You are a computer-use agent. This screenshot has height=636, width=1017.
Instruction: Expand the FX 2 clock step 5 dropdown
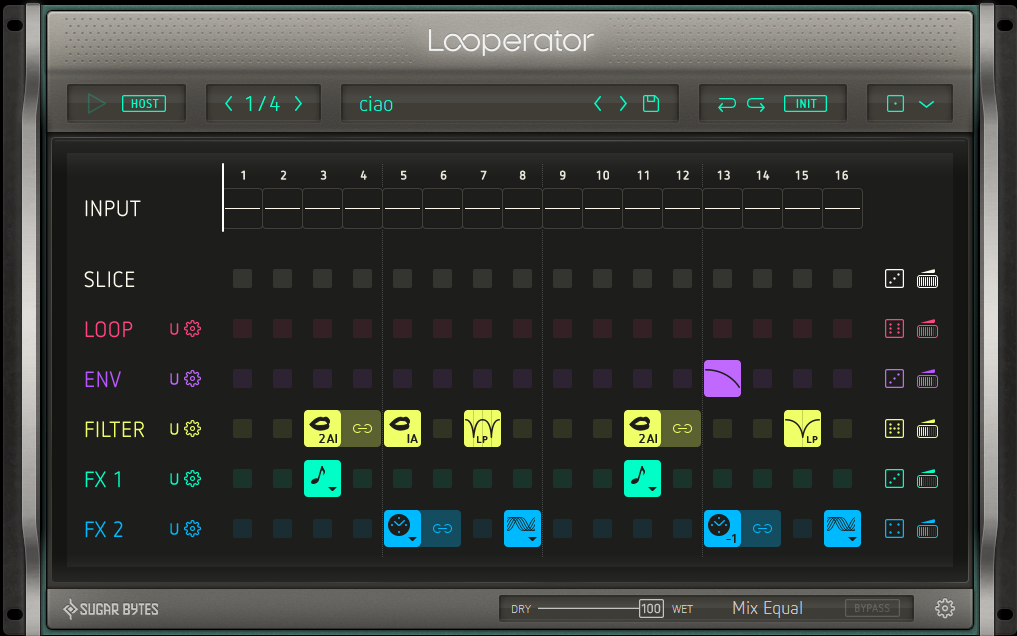pos(414,539)
